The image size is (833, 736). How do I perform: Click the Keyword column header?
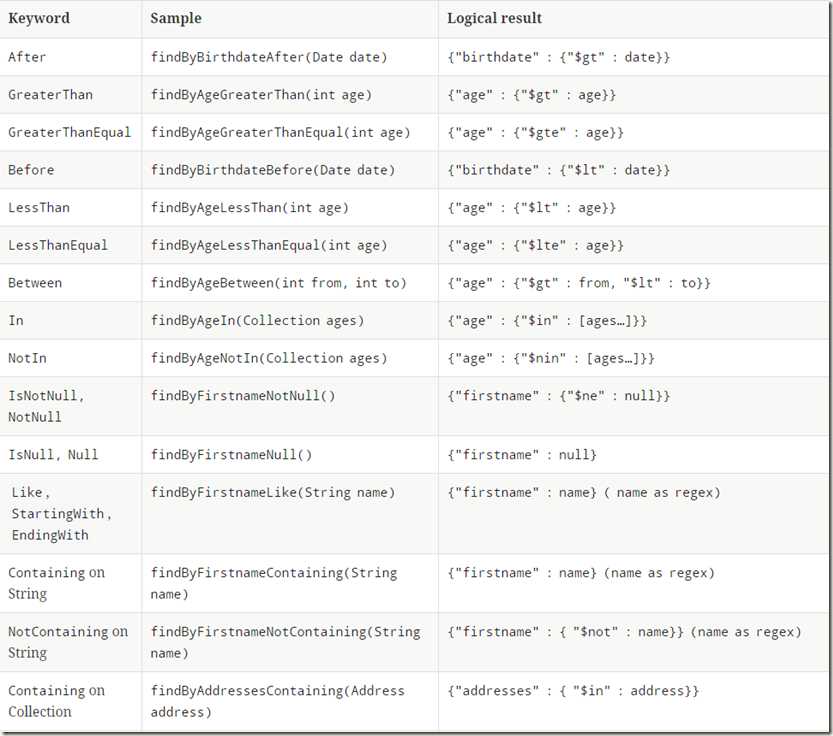39,18
